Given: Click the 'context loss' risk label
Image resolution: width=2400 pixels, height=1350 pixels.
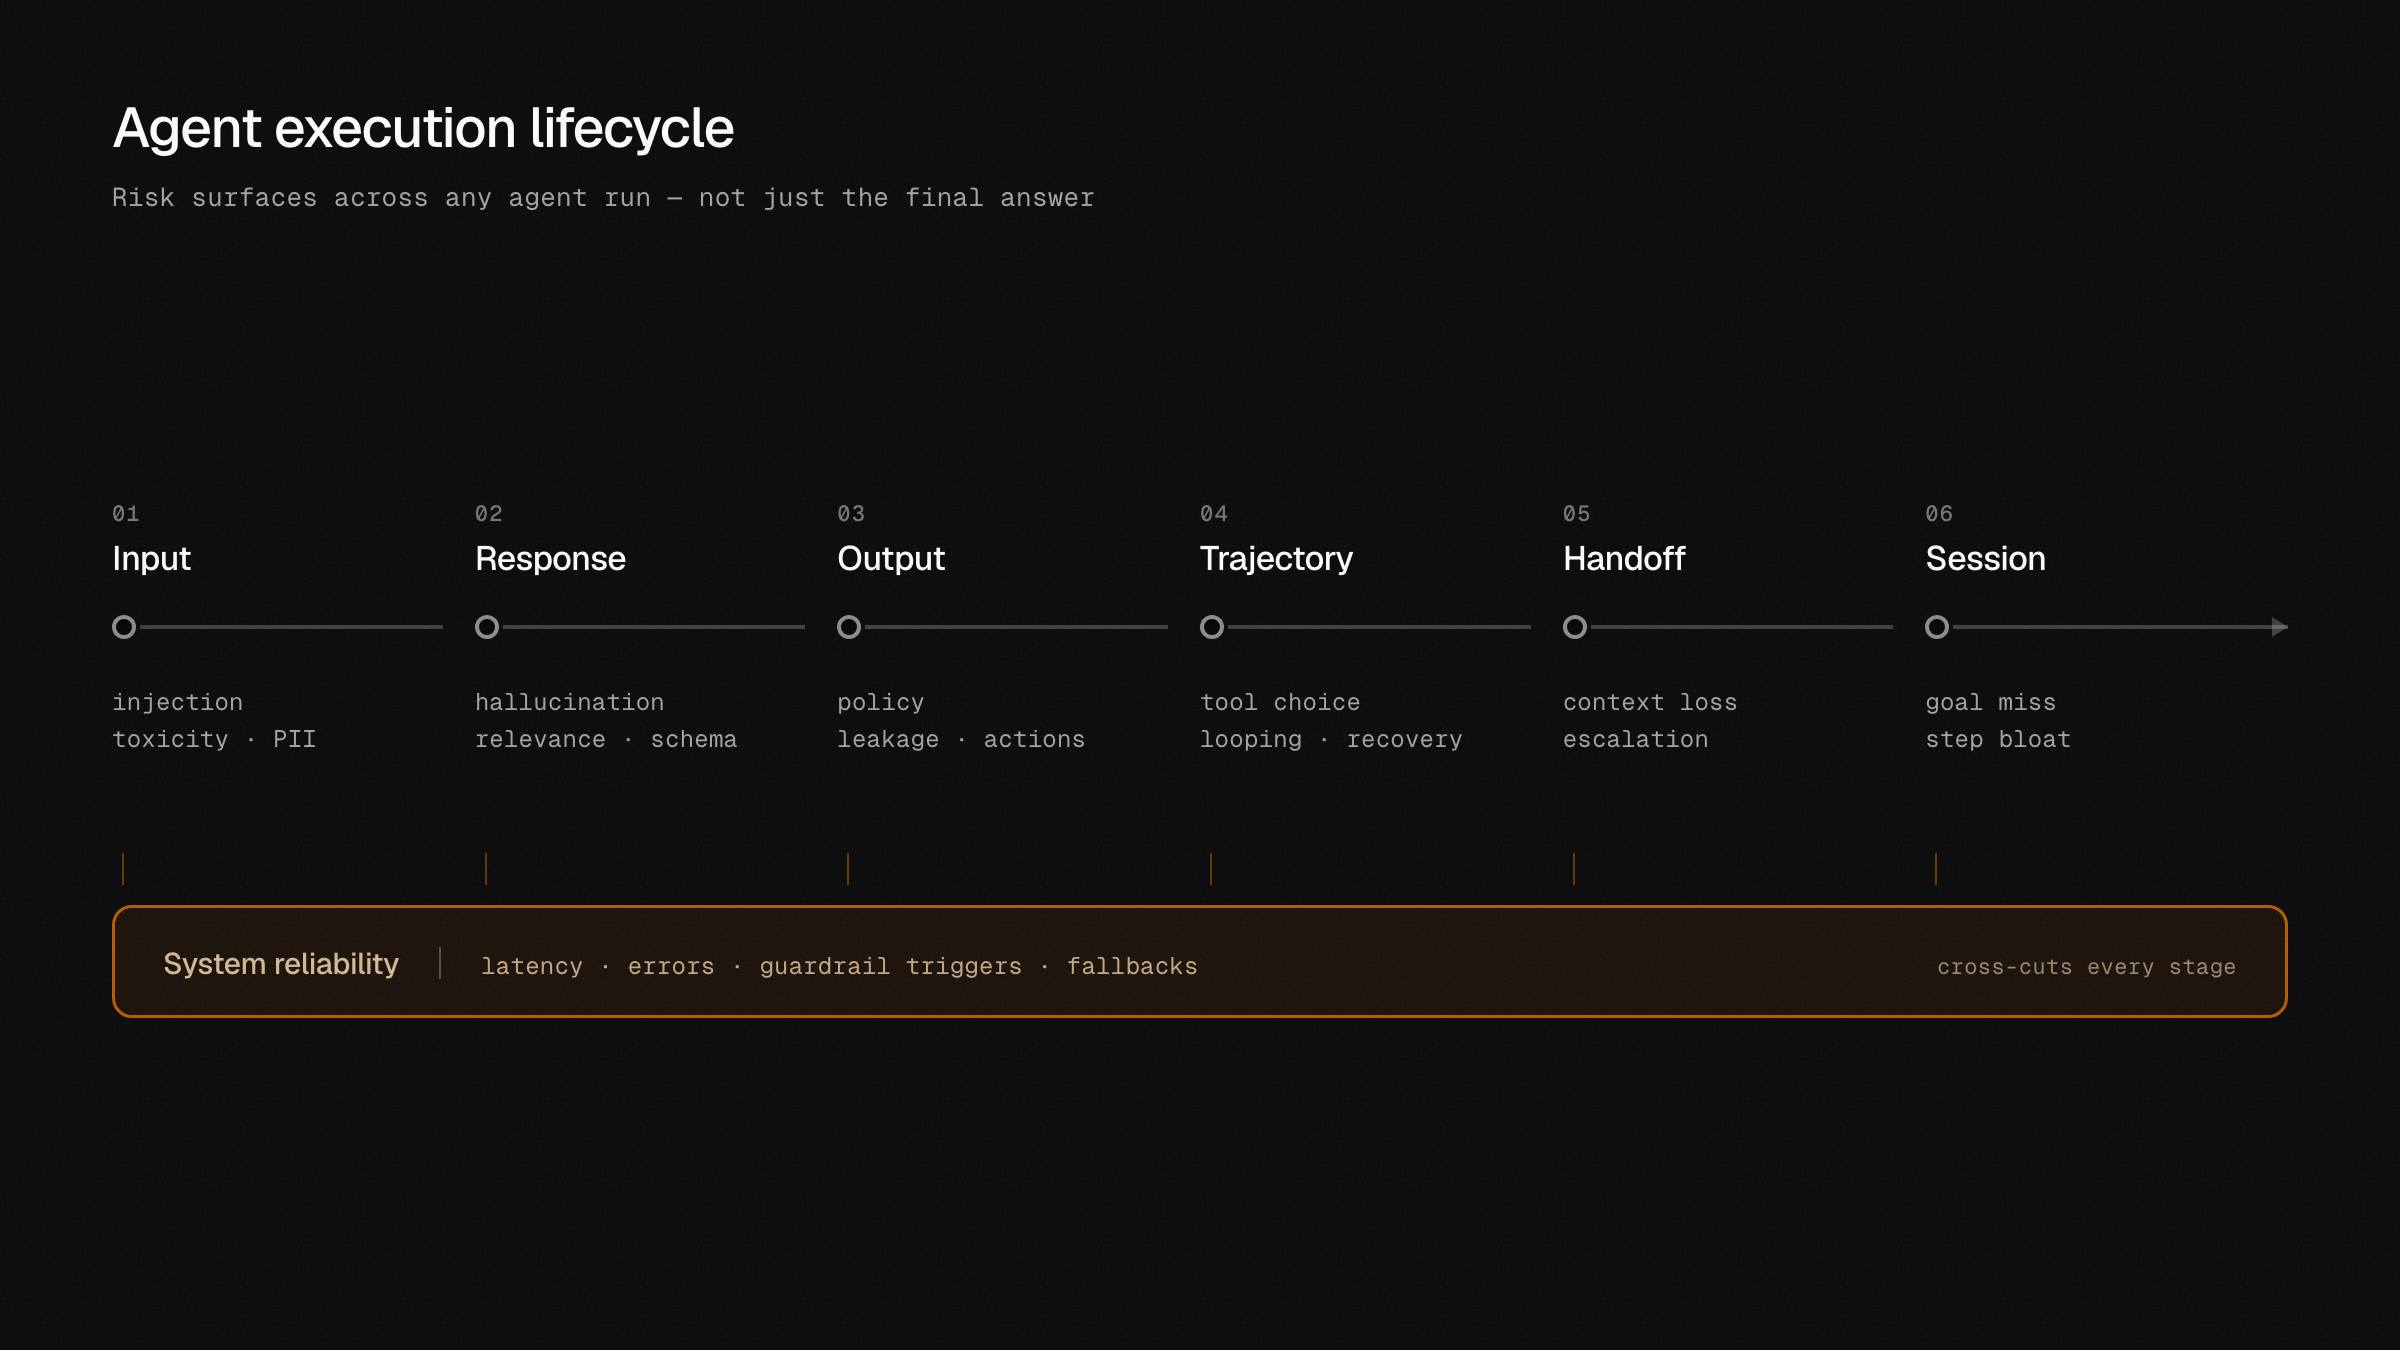Looking at the screenshot, I should pos(1650,703).
